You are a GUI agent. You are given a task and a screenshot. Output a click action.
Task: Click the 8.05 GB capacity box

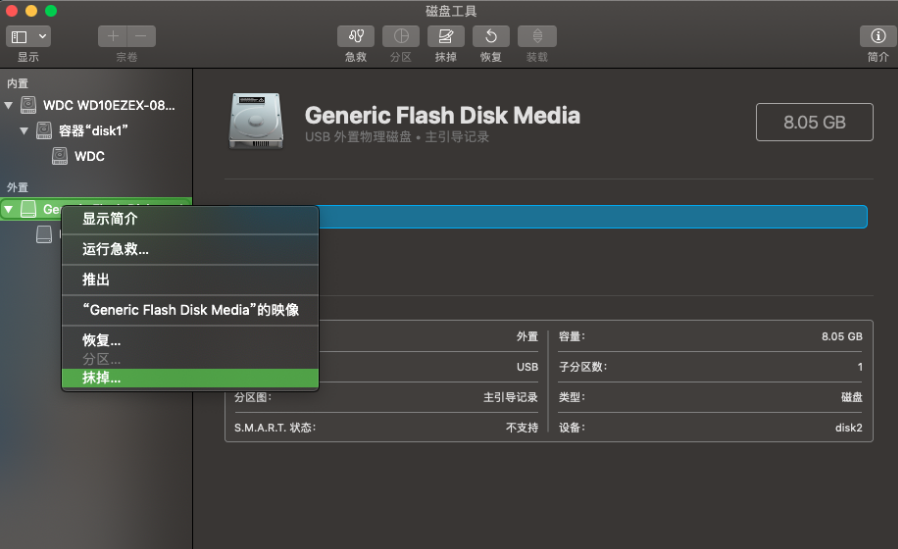(x=814, y=122)
